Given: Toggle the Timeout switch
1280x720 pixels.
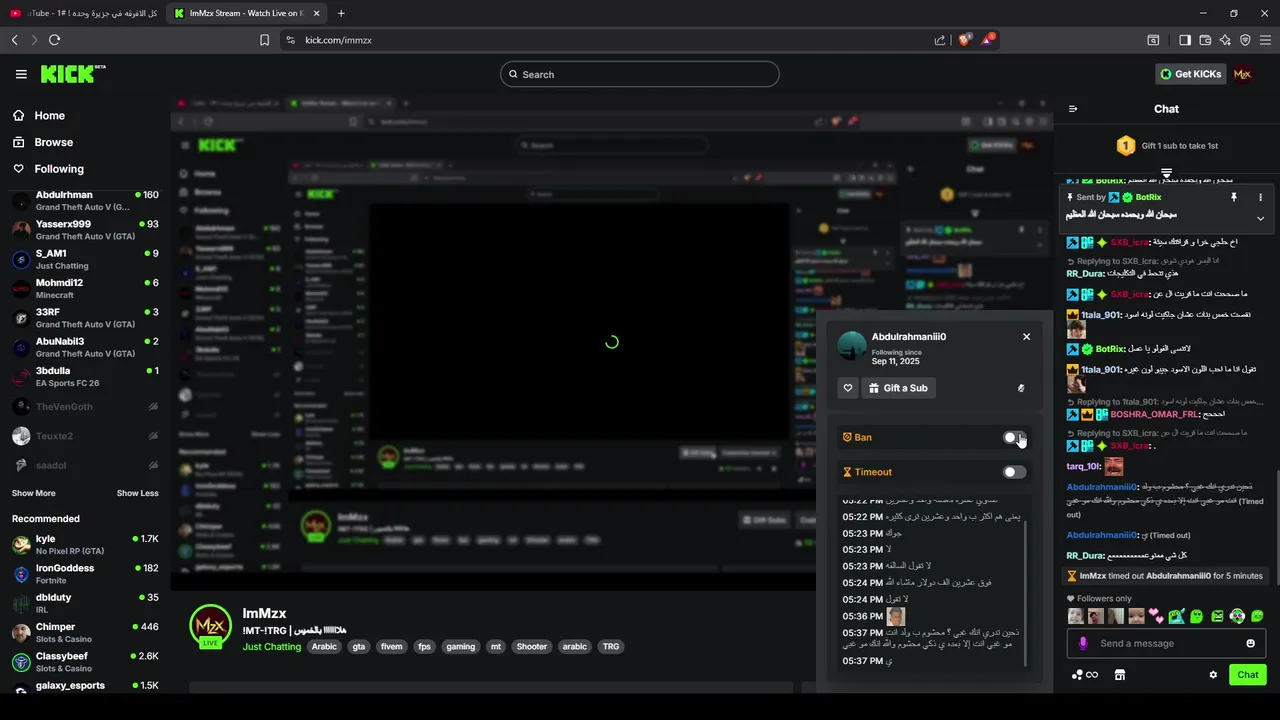Looking at the screenshot, I should click(1014, 472).
